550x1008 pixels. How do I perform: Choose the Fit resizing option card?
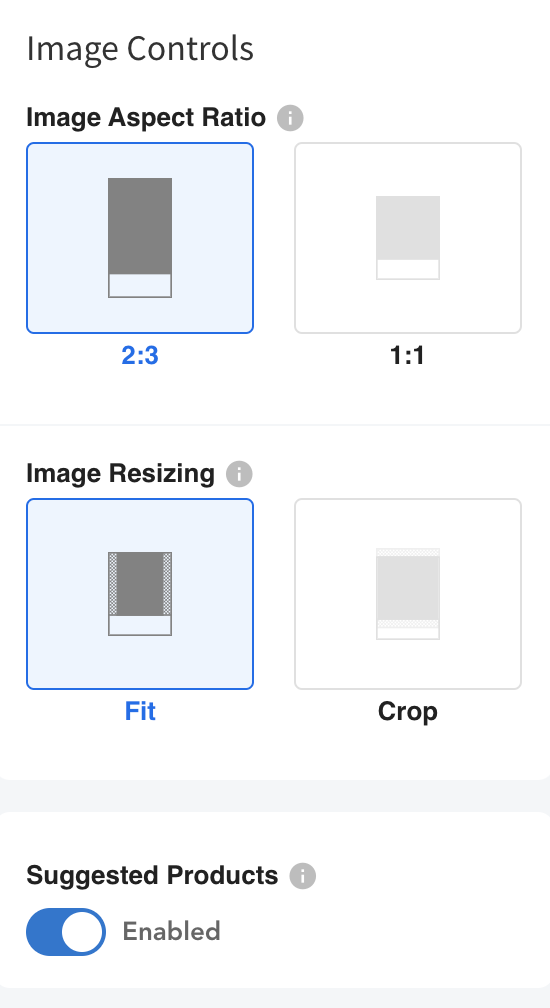[x=140, y=594]
